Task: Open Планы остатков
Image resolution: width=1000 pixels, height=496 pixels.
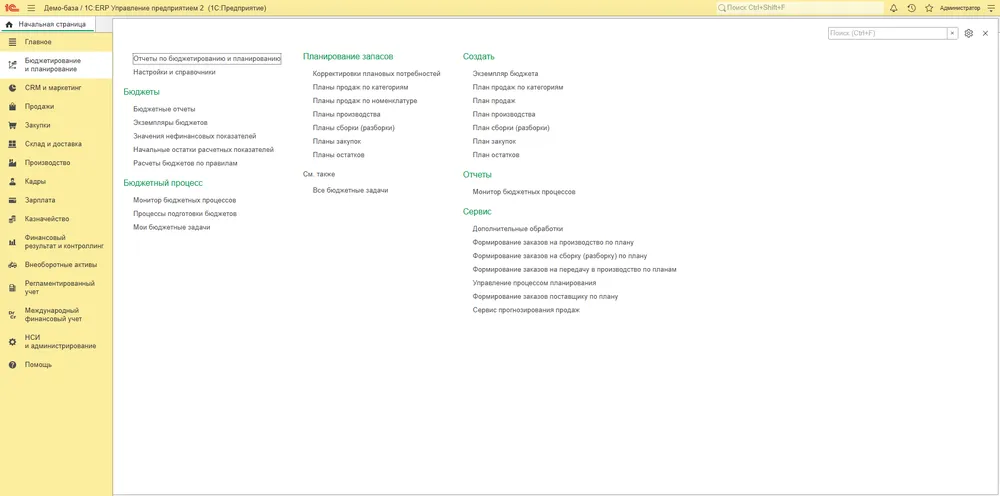Action: point(339,155)
